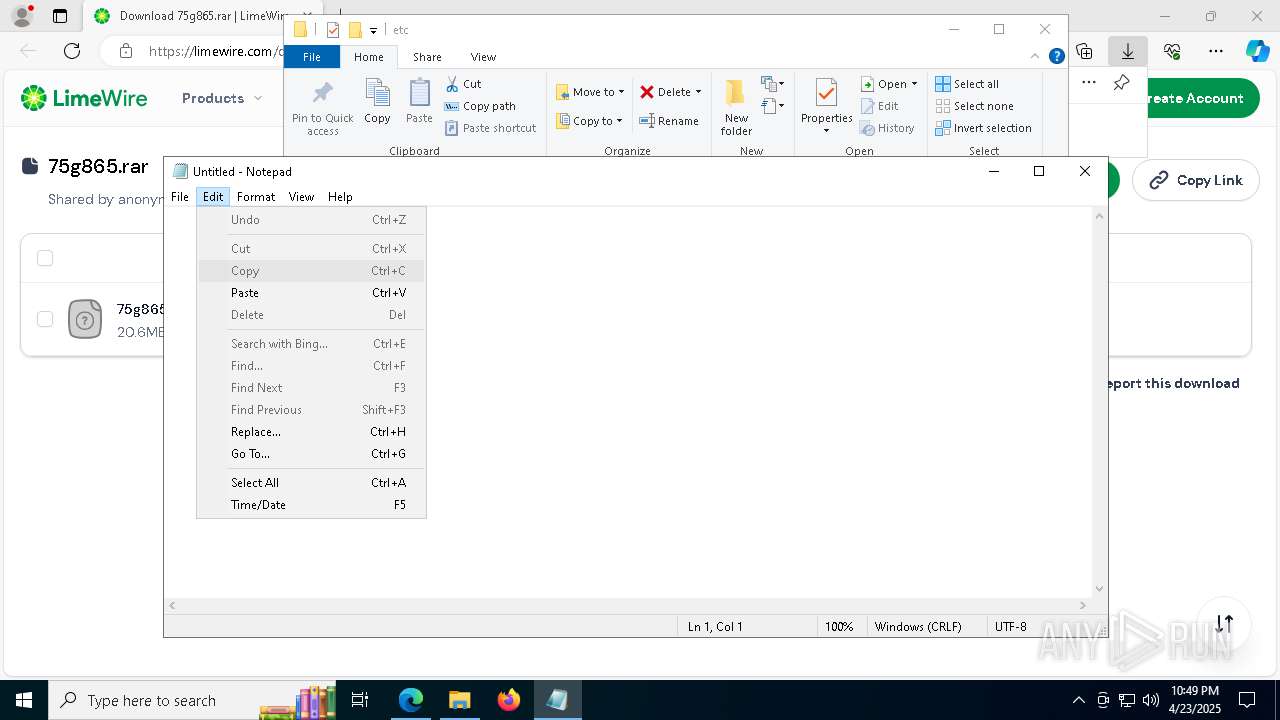Image resolution: width=1280 pixels, height=720 pixels.
Task: Click Copy path in Explorer ribbon
Action: click(480, 106)
